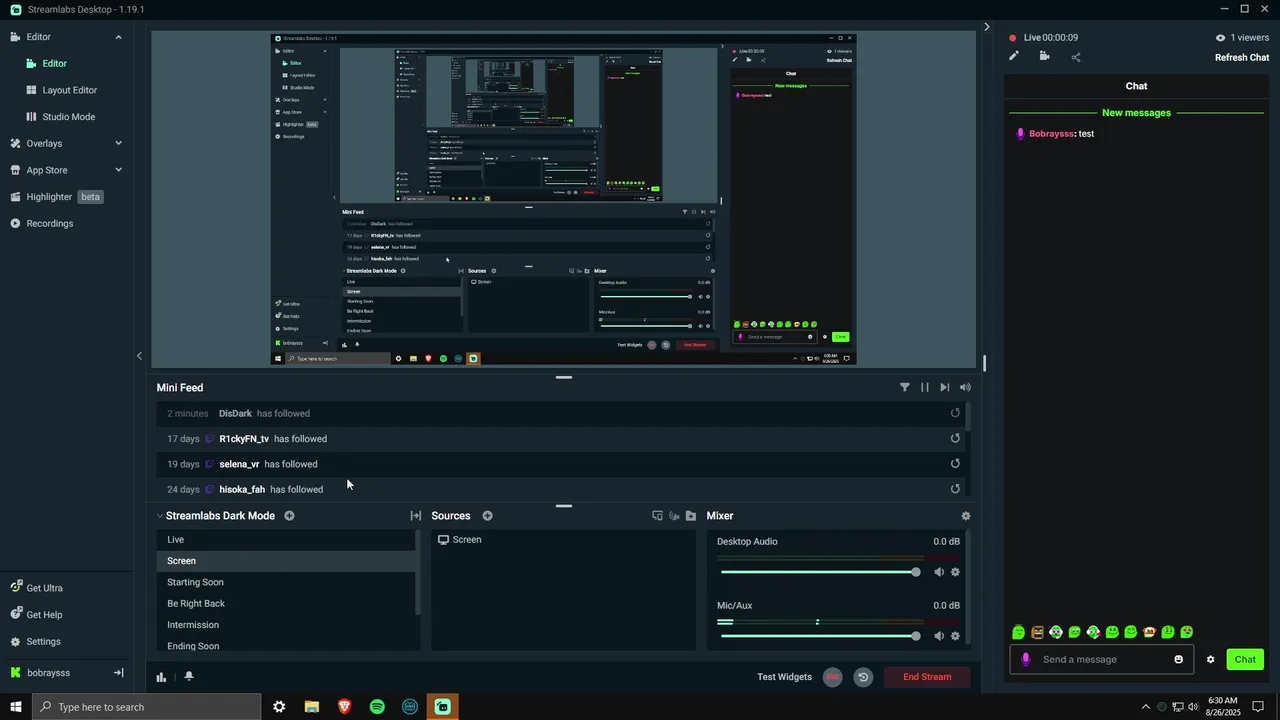Image resolution: width=1280 pixels, height=720 pixels.
Task: Click the green Chat send button
Action: coord(1245,659)
